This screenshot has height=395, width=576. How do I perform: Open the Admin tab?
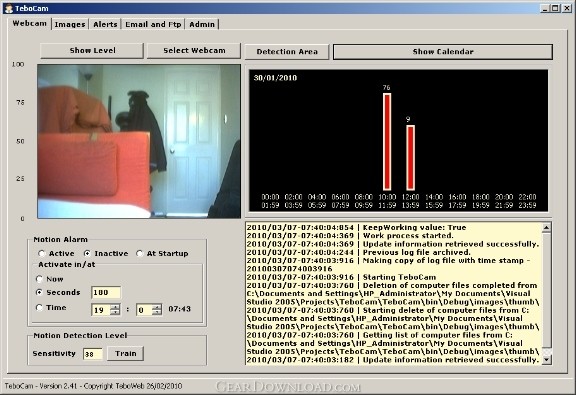click(202, 24)
